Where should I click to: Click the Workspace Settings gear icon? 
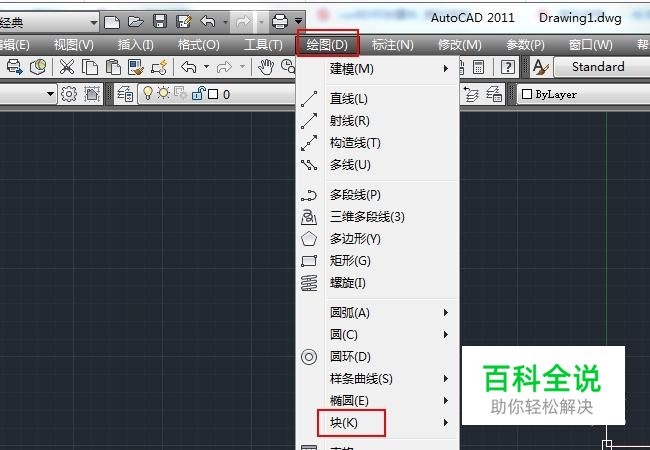(69, 94)
